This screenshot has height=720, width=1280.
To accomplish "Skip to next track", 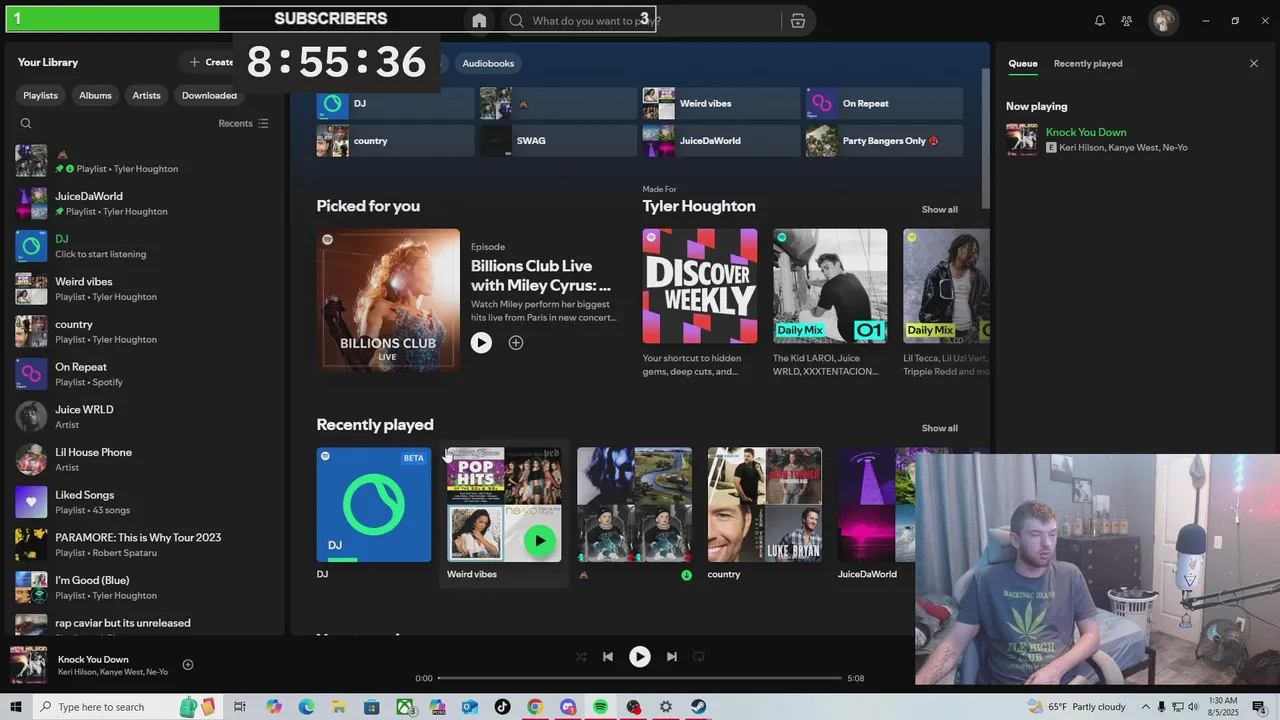I will click(x=672, y=657).
